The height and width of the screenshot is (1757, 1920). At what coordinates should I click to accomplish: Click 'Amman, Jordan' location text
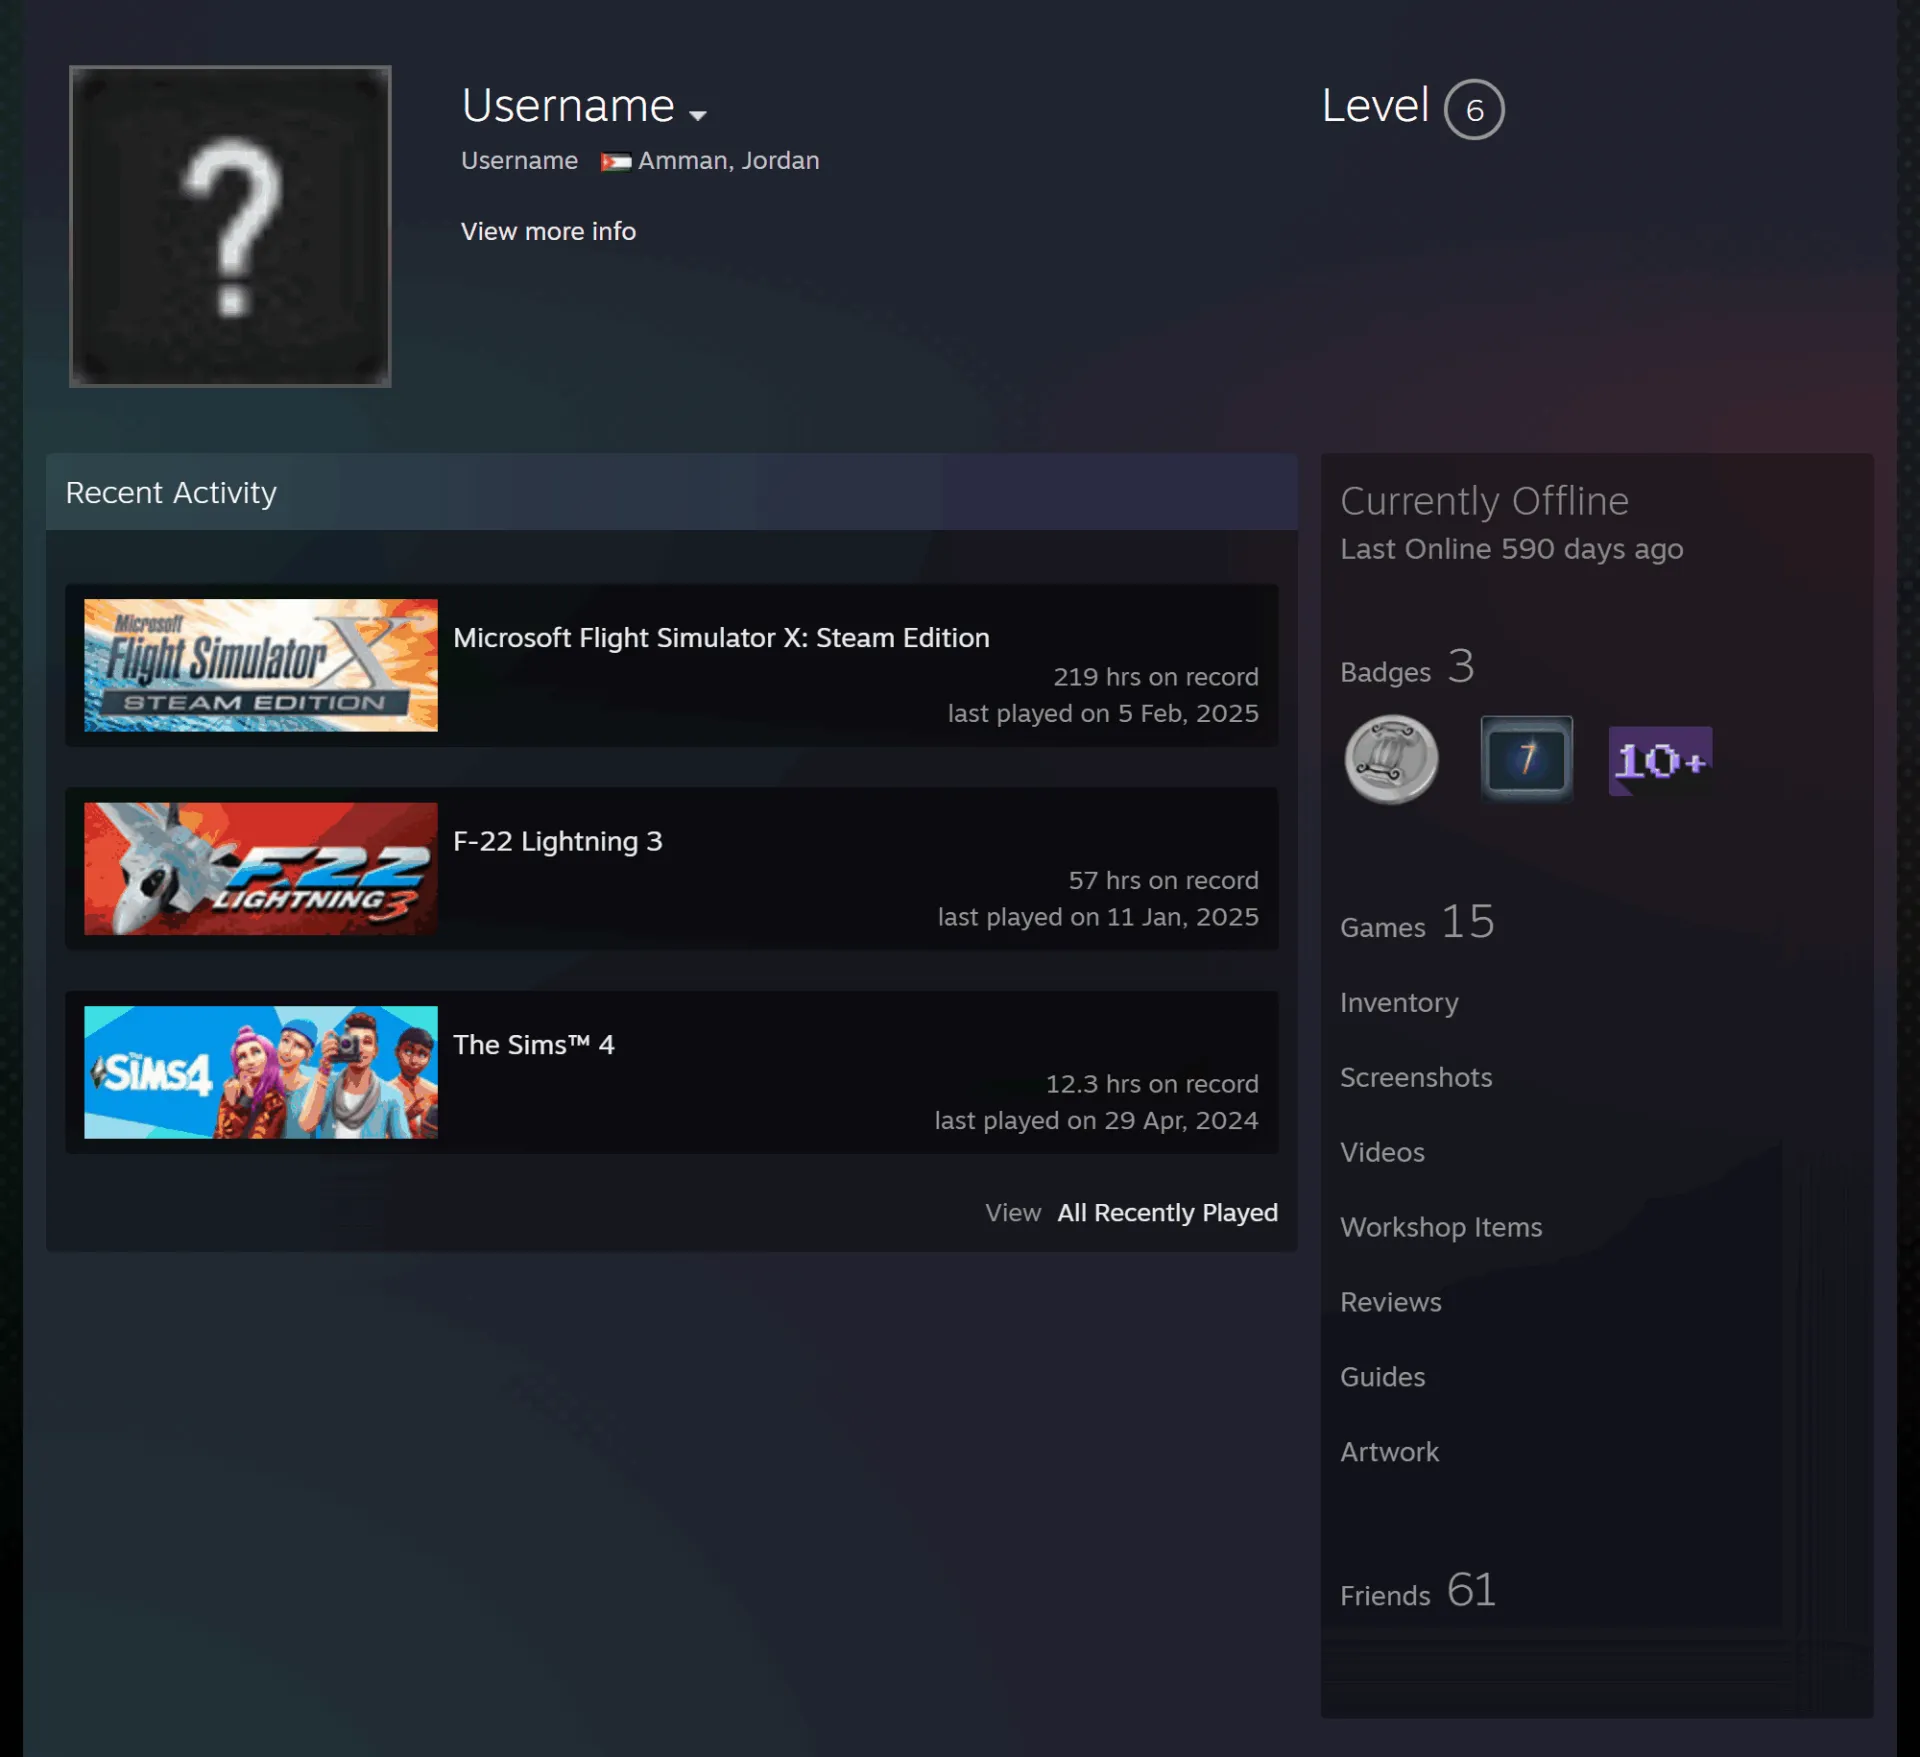click(728, 161)
